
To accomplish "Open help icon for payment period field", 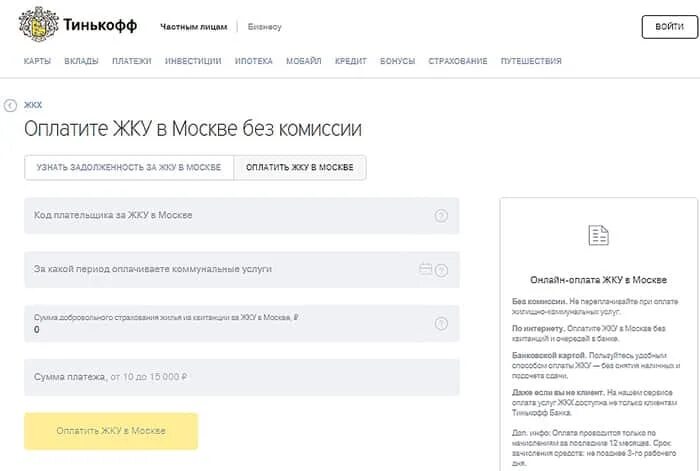I will point(441,270).
